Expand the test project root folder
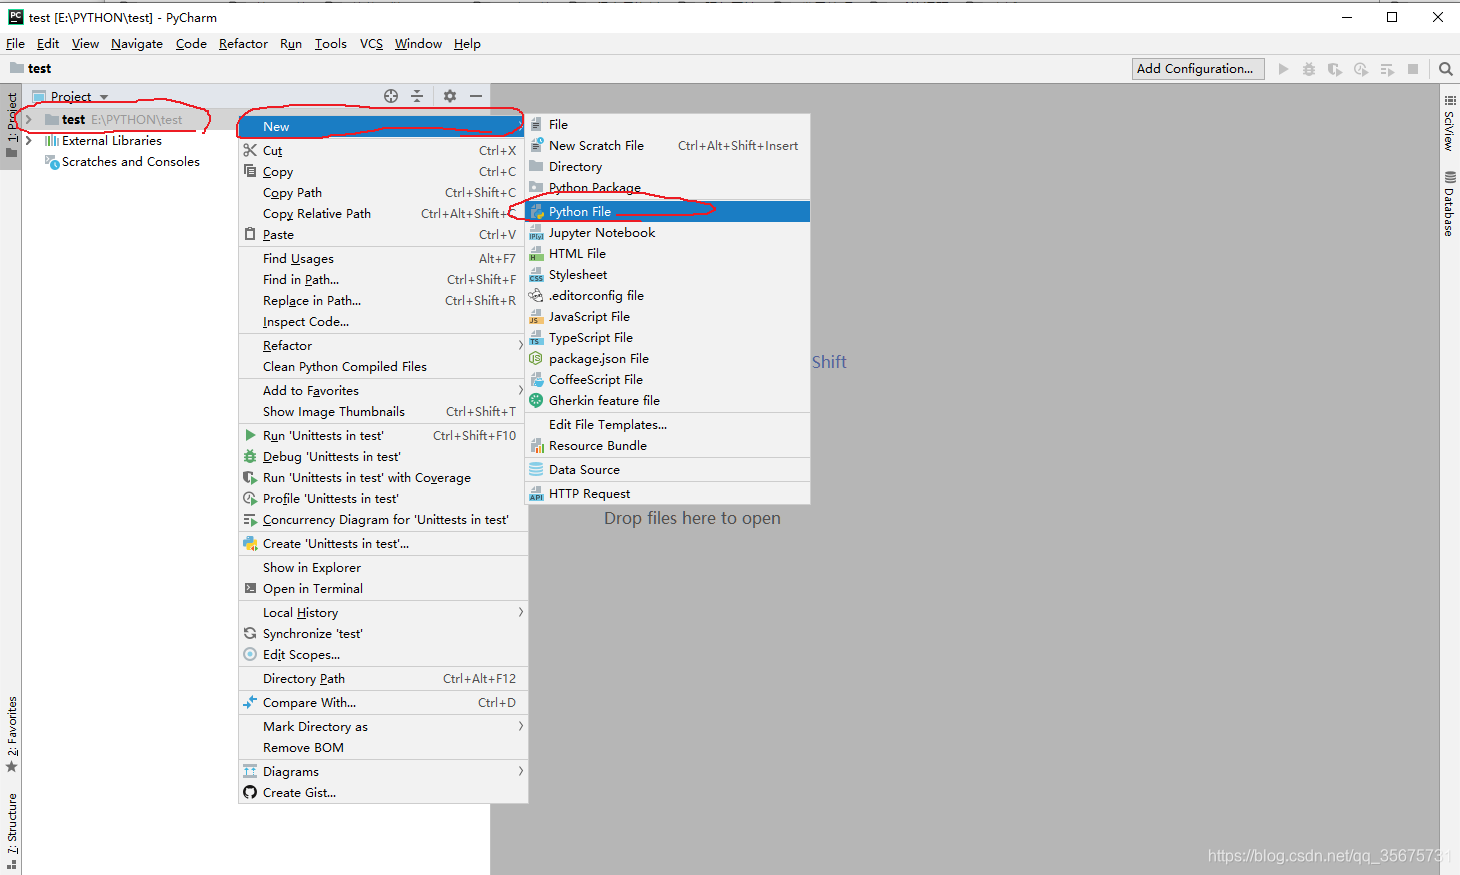1460x875 pixels. [29, 119]
